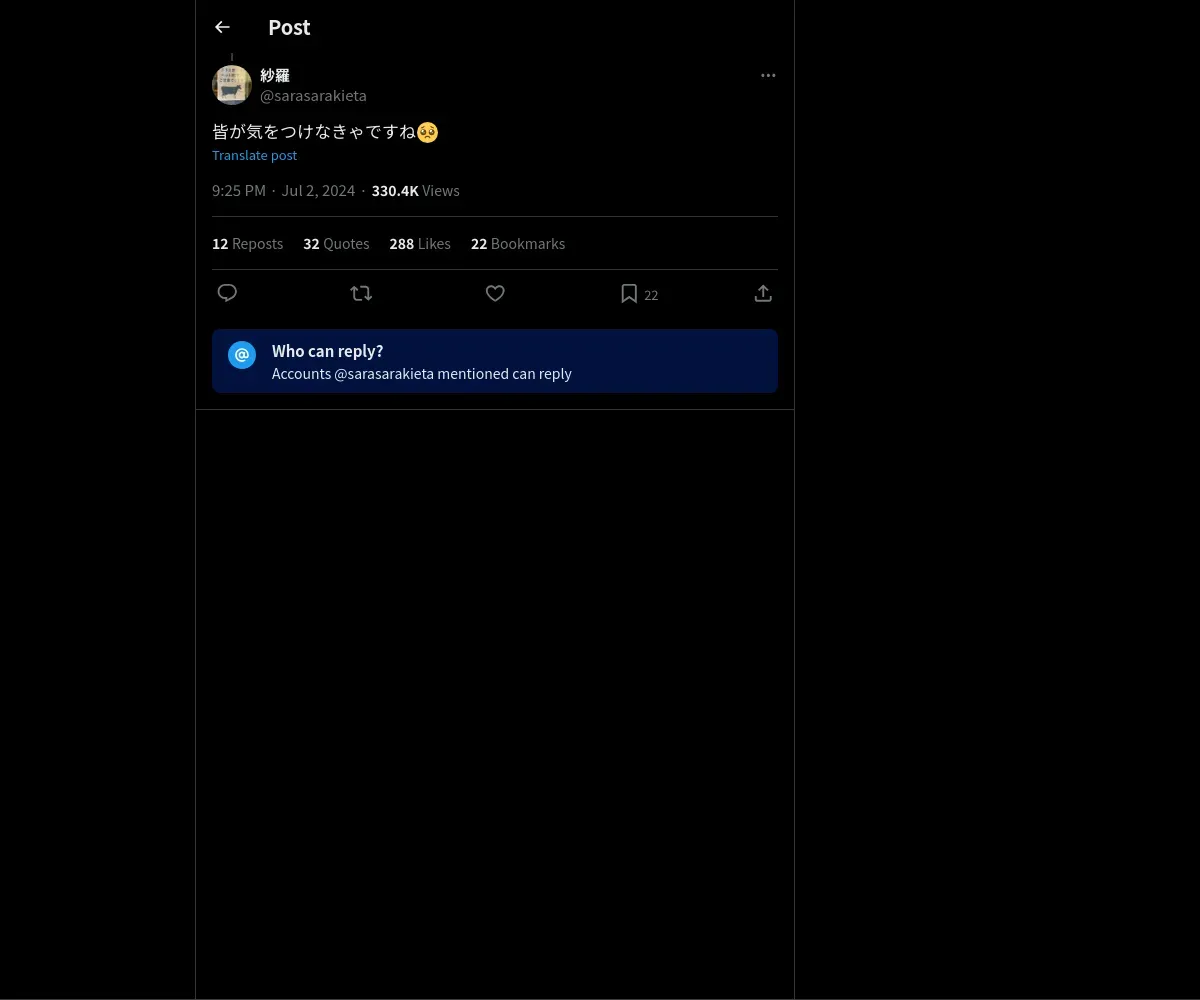Click the 22 Bookmarks count in stats row
The image size is (1200, 1000).
518,244
